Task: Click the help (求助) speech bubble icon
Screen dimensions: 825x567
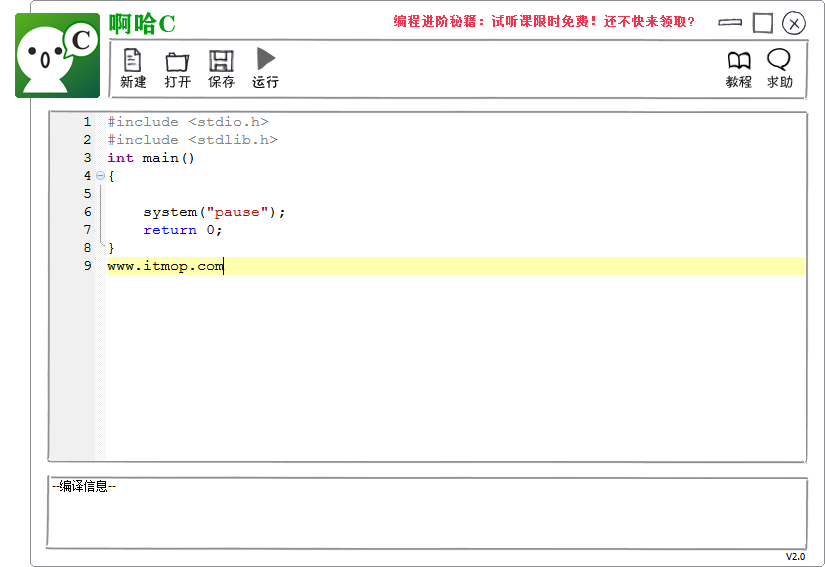Action: click(x=779, y=67)
